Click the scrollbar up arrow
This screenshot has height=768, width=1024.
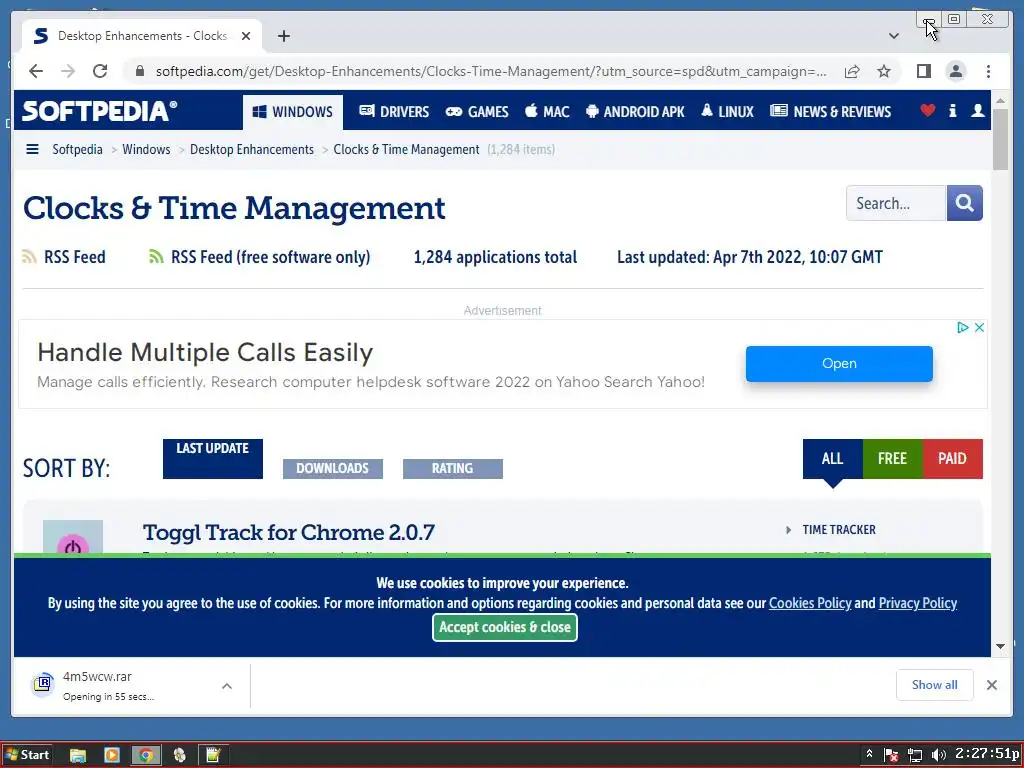pos(1000,101)
